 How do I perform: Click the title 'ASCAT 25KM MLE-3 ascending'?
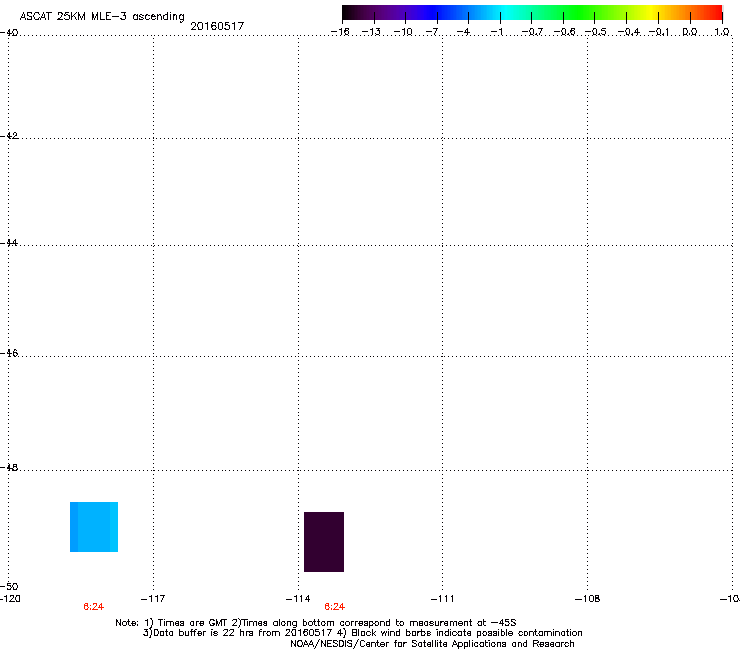(102, 17)
